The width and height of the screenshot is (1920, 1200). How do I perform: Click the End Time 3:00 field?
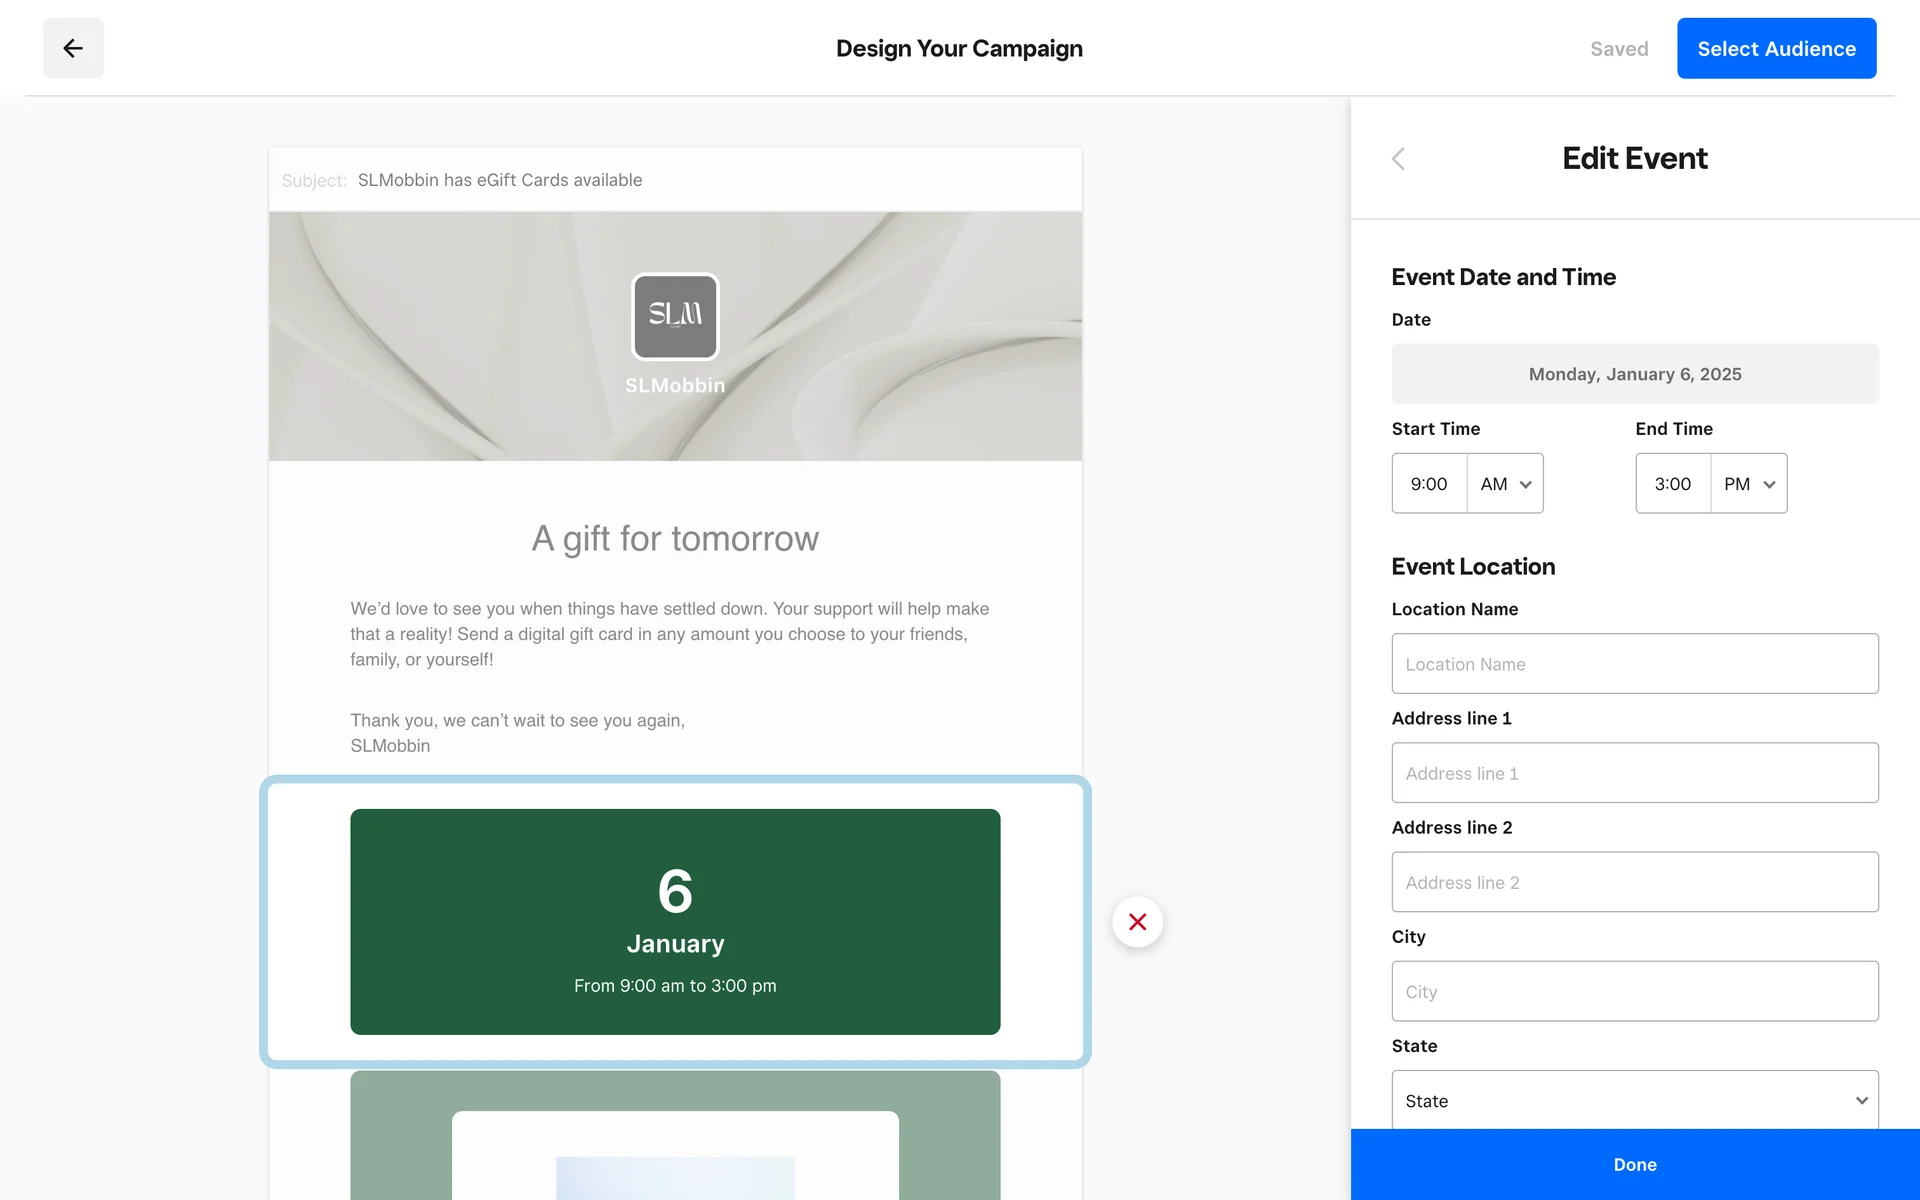1672,484
